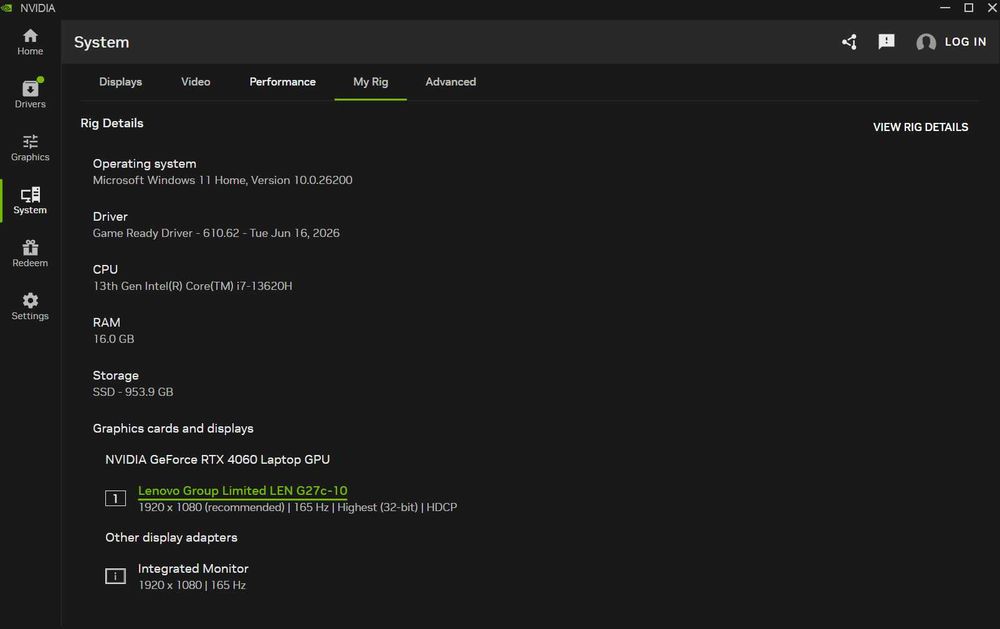The height and width of the screenshot is (629, 1000).
Task: Click display number 1 icon
Action: pyautogui.click(x=115, y=498)
